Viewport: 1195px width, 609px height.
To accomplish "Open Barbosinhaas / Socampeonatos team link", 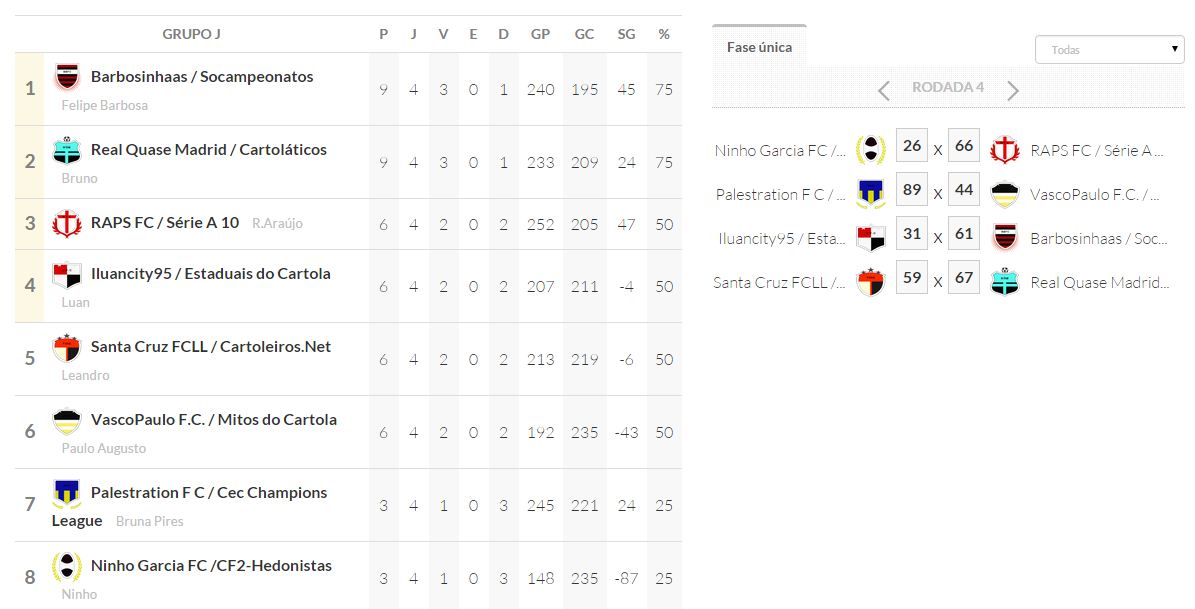I will [x=202, y=77].
